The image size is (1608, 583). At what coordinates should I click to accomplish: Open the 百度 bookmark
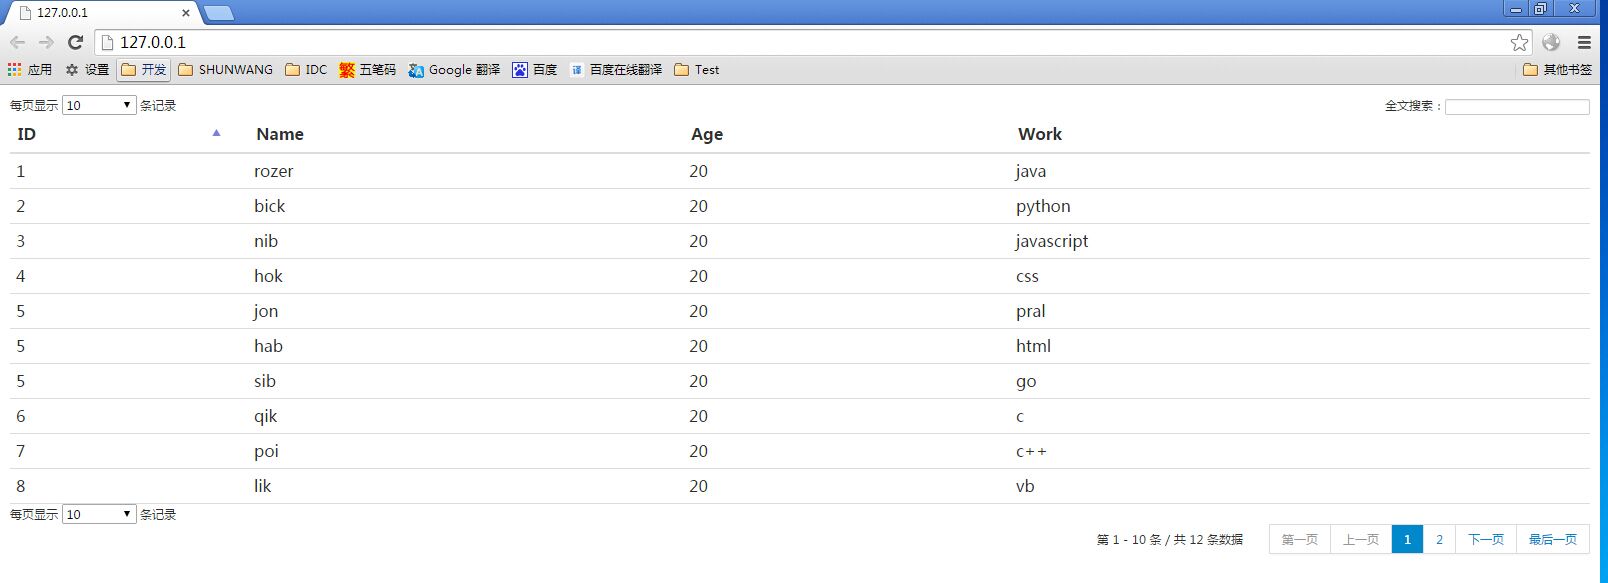click(535, 69)
